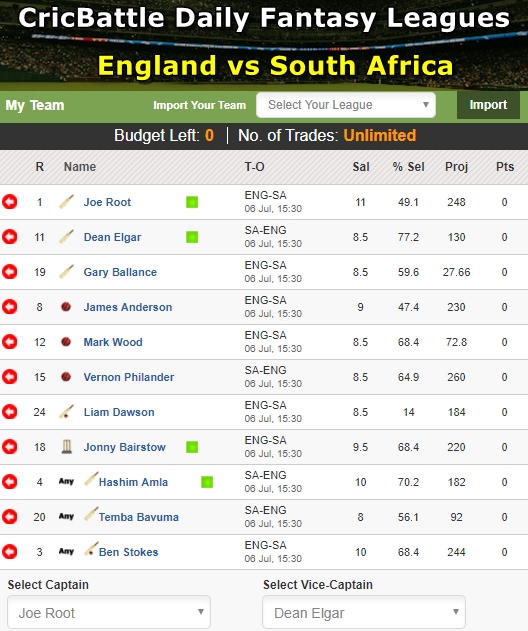Click the Import button
Screen dimensions: 528x631
488,105
